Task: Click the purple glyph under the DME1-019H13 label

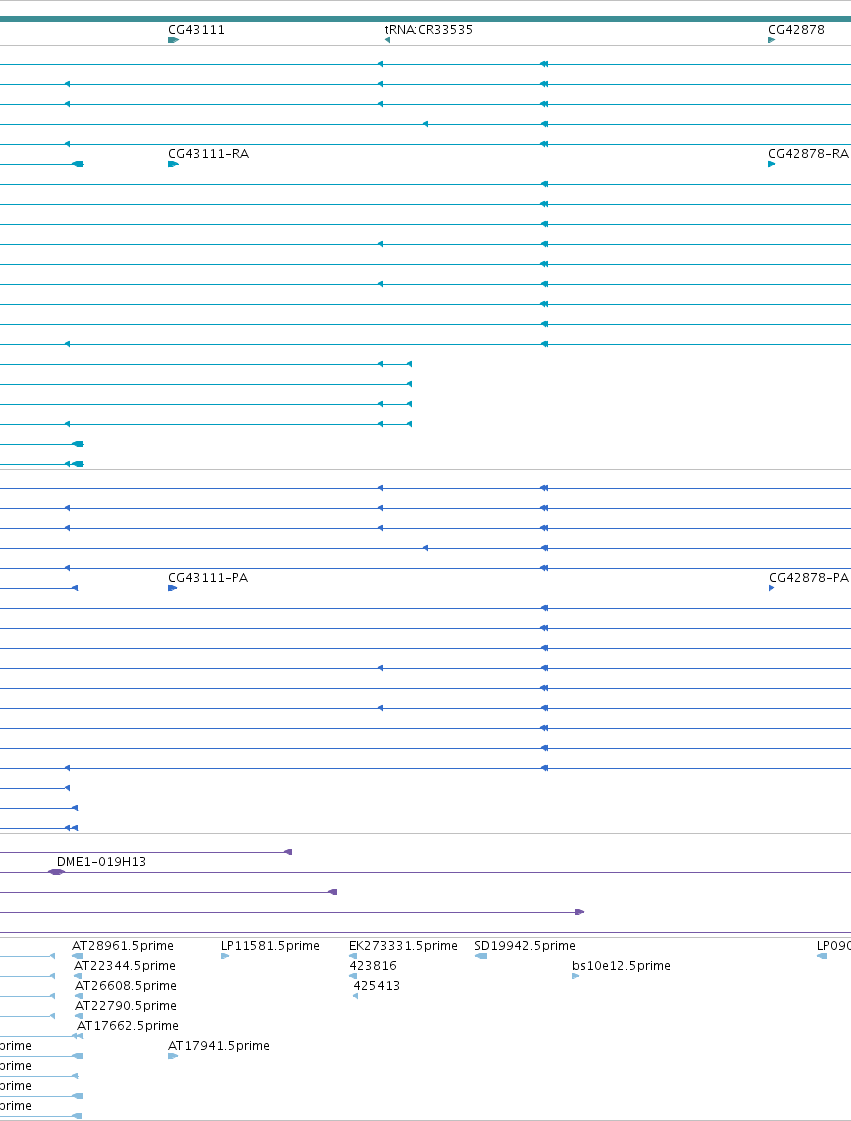Action: 56,872
